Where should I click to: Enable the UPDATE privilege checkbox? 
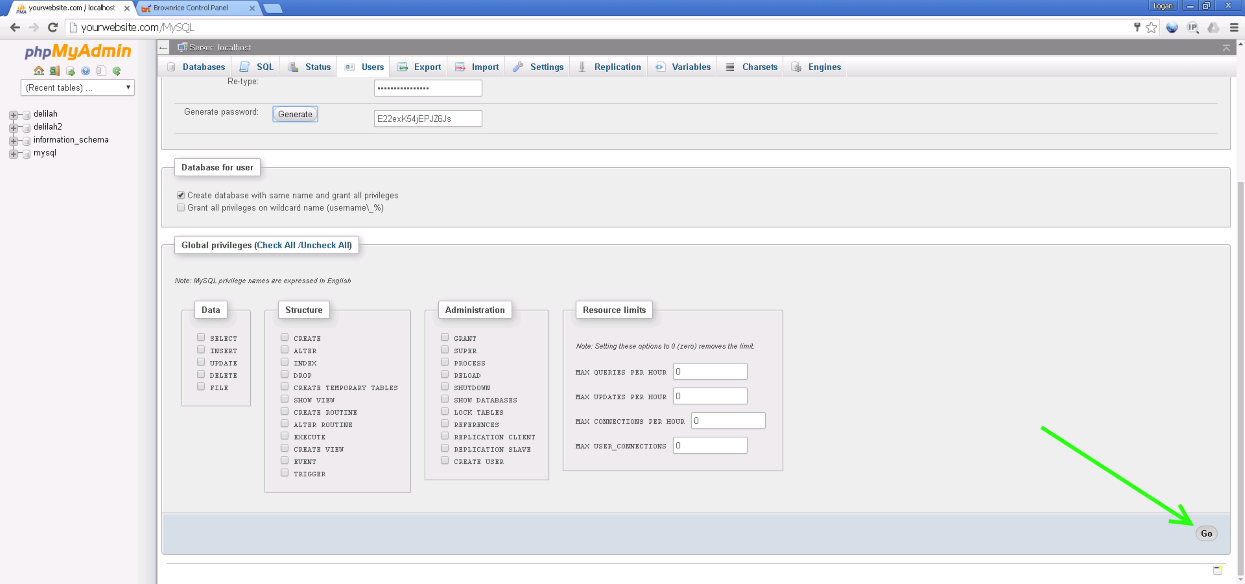point(201,362)
